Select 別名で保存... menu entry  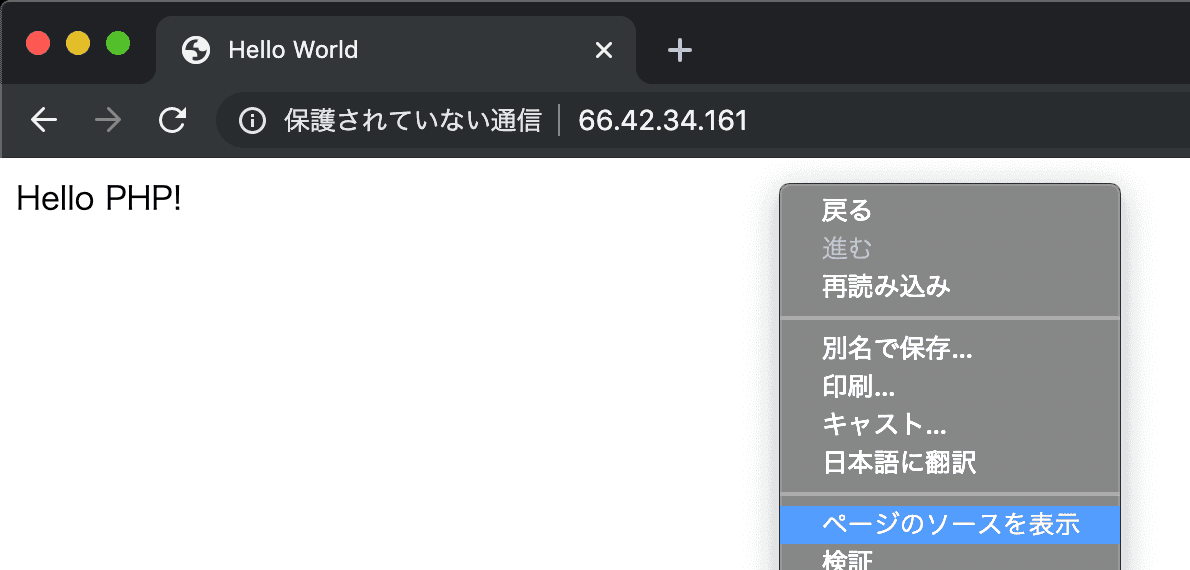click(897, 349)
